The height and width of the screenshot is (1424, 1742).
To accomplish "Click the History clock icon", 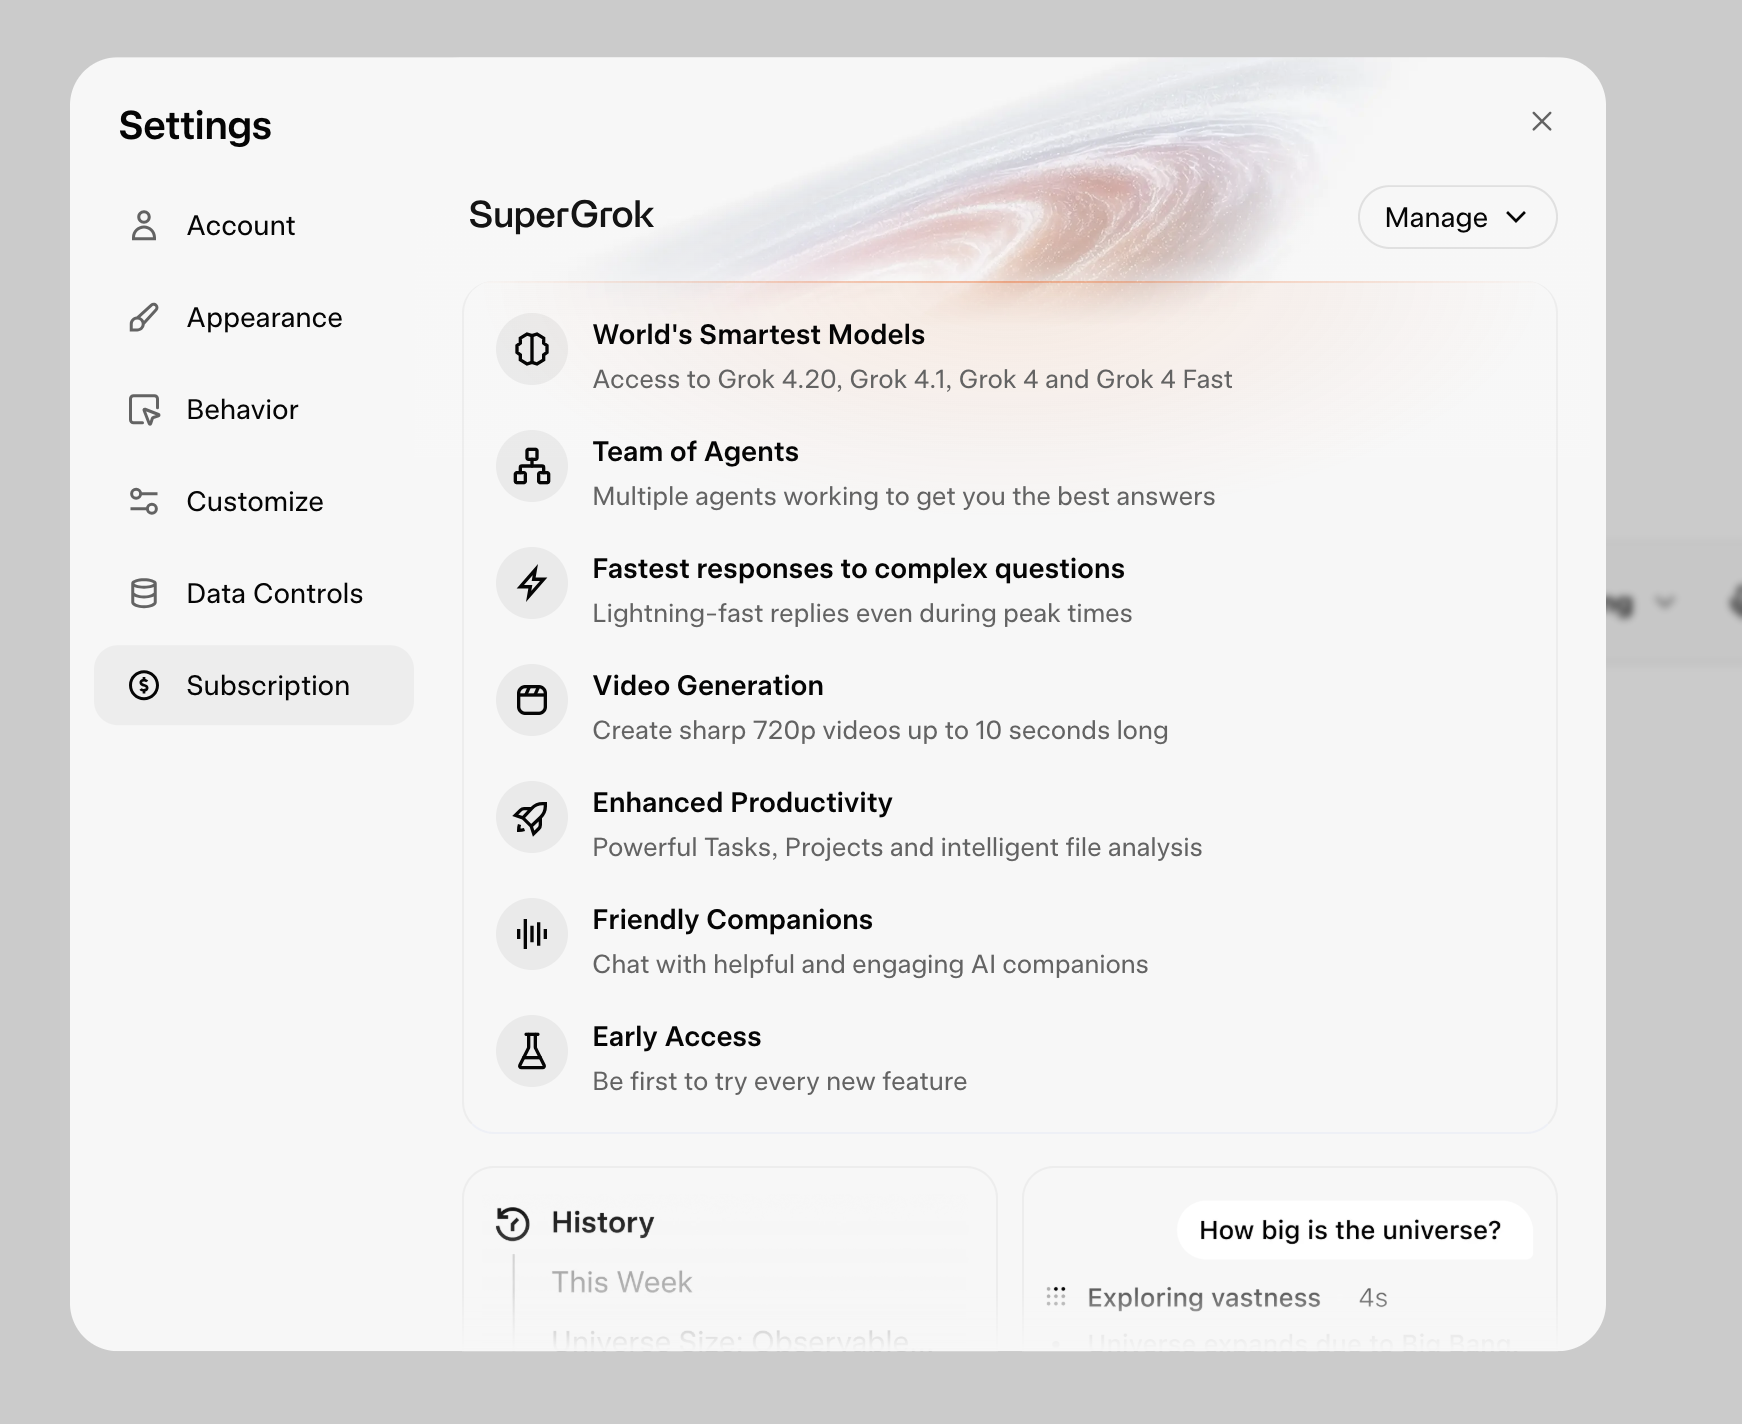I will point(513,1223).
